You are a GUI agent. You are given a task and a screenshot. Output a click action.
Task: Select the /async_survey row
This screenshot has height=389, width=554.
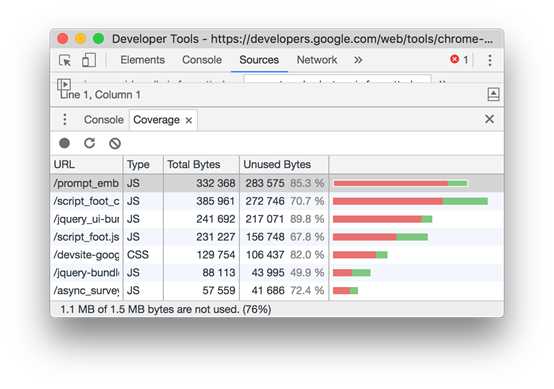(x=277, y=290)
